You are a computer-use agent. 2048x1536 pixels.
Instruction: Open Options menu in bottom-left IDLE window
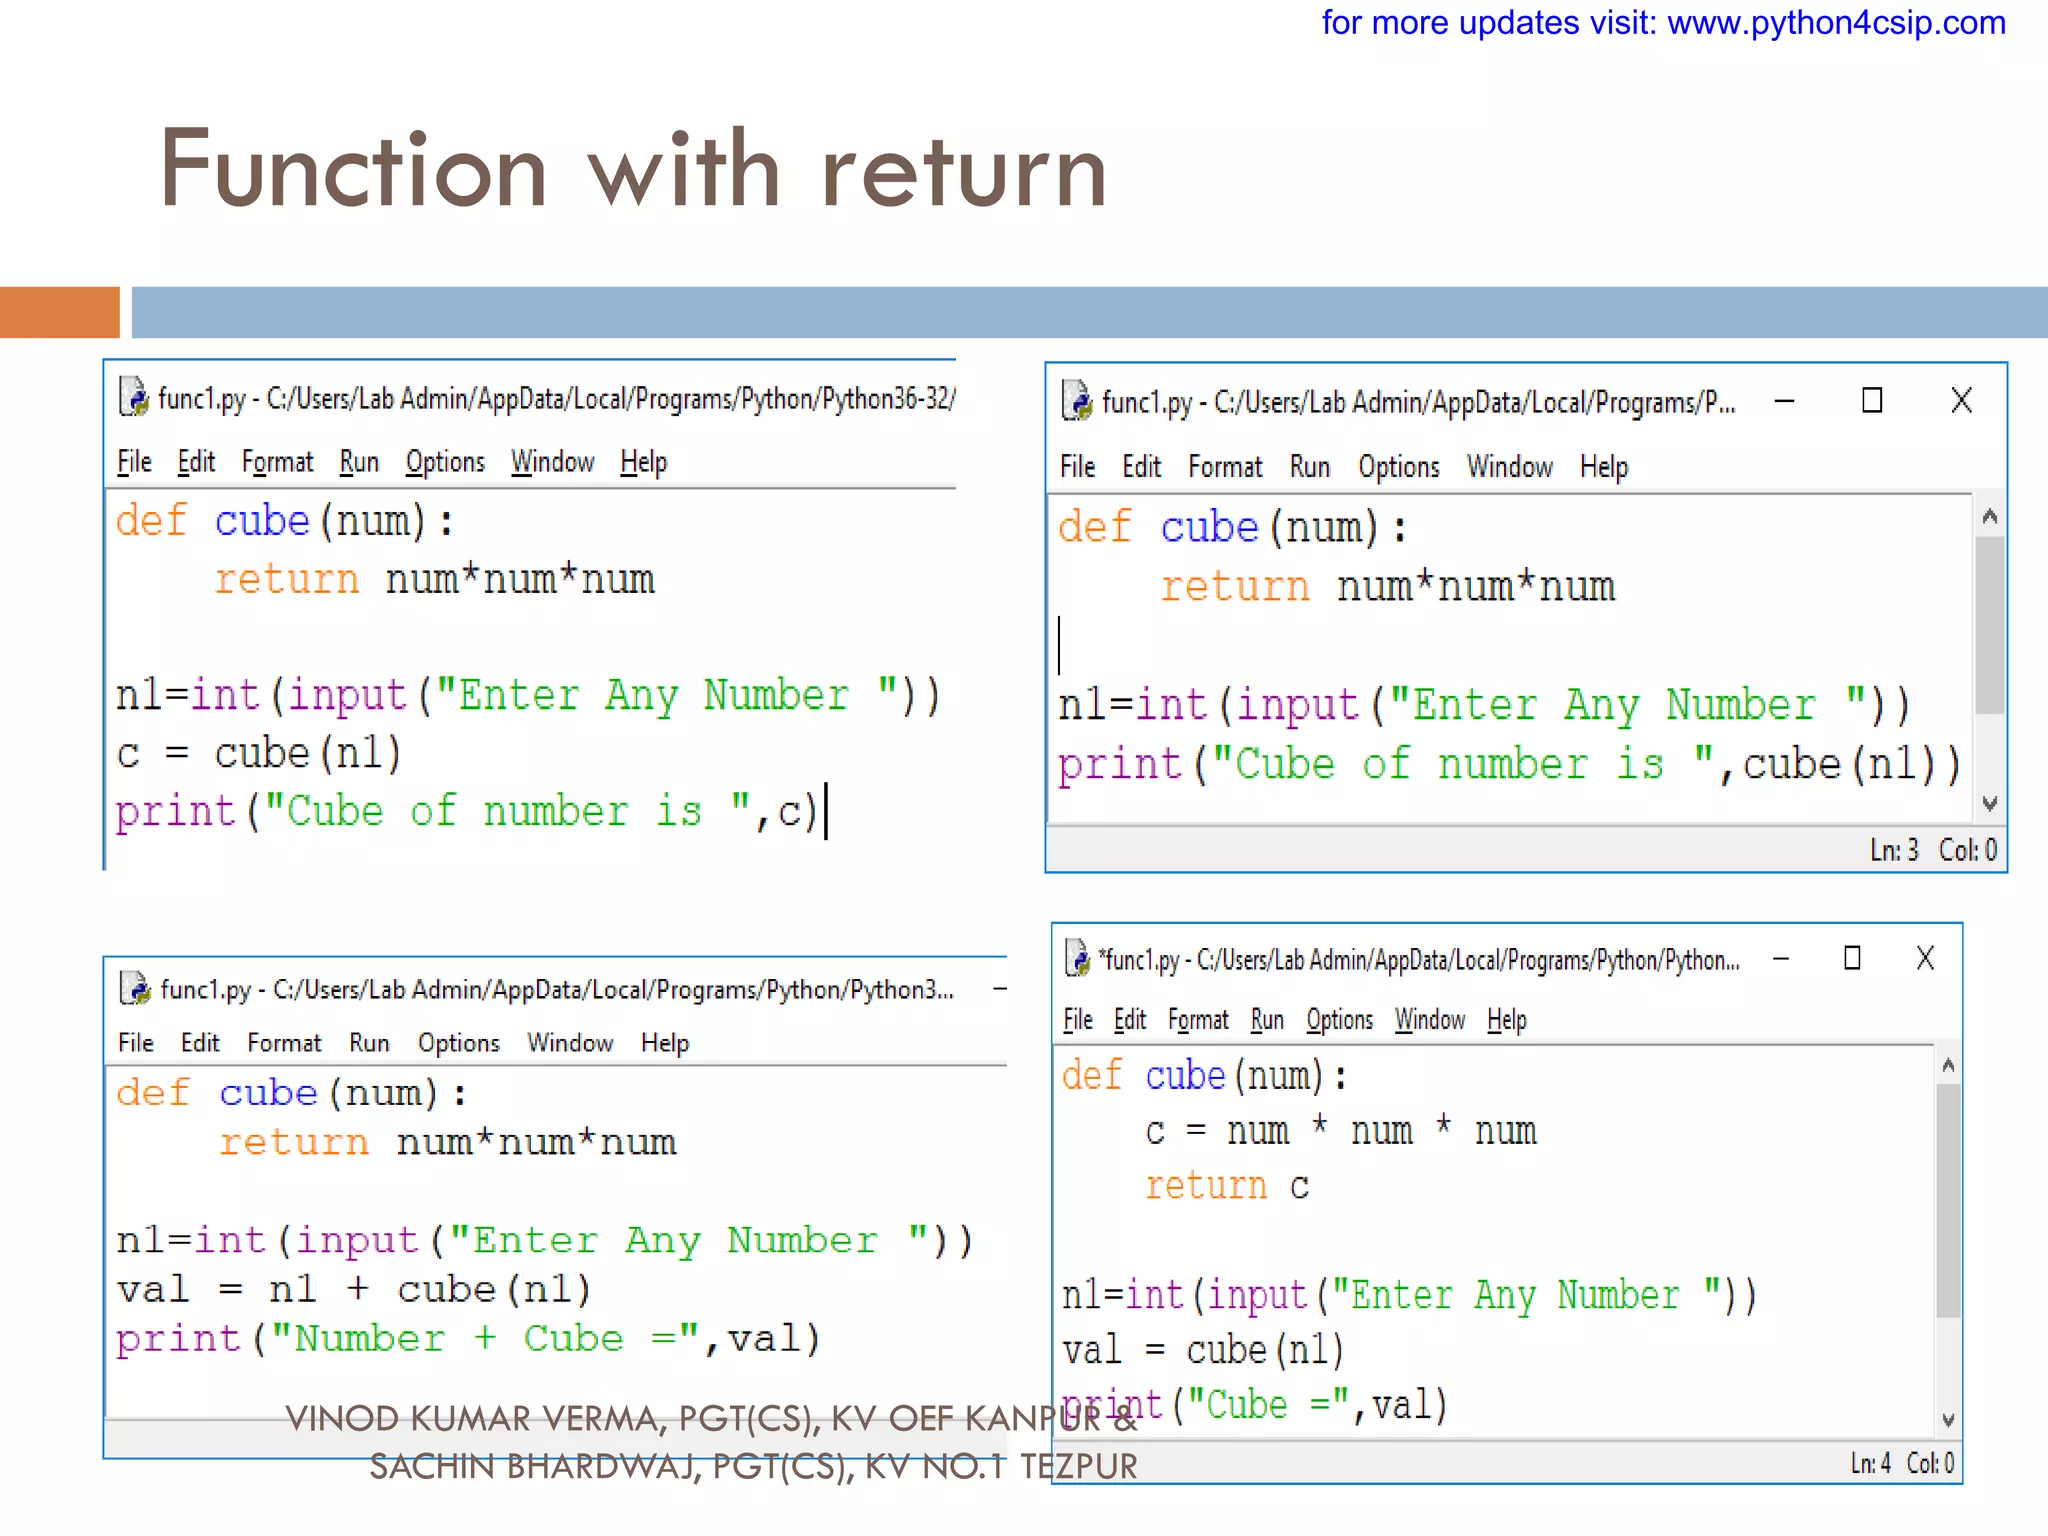(458, 1043)
